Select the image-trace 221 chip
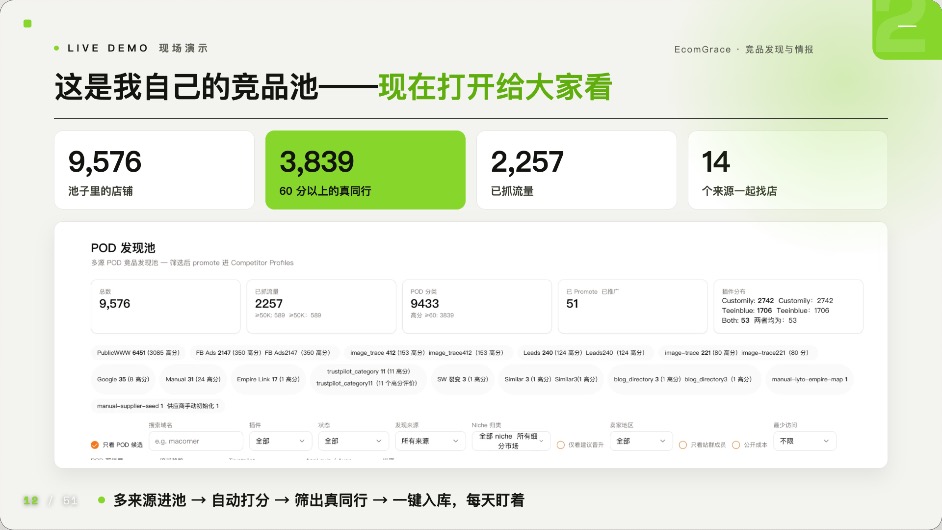The width and height of the screenshot is (942, 530). coord(736,353)
